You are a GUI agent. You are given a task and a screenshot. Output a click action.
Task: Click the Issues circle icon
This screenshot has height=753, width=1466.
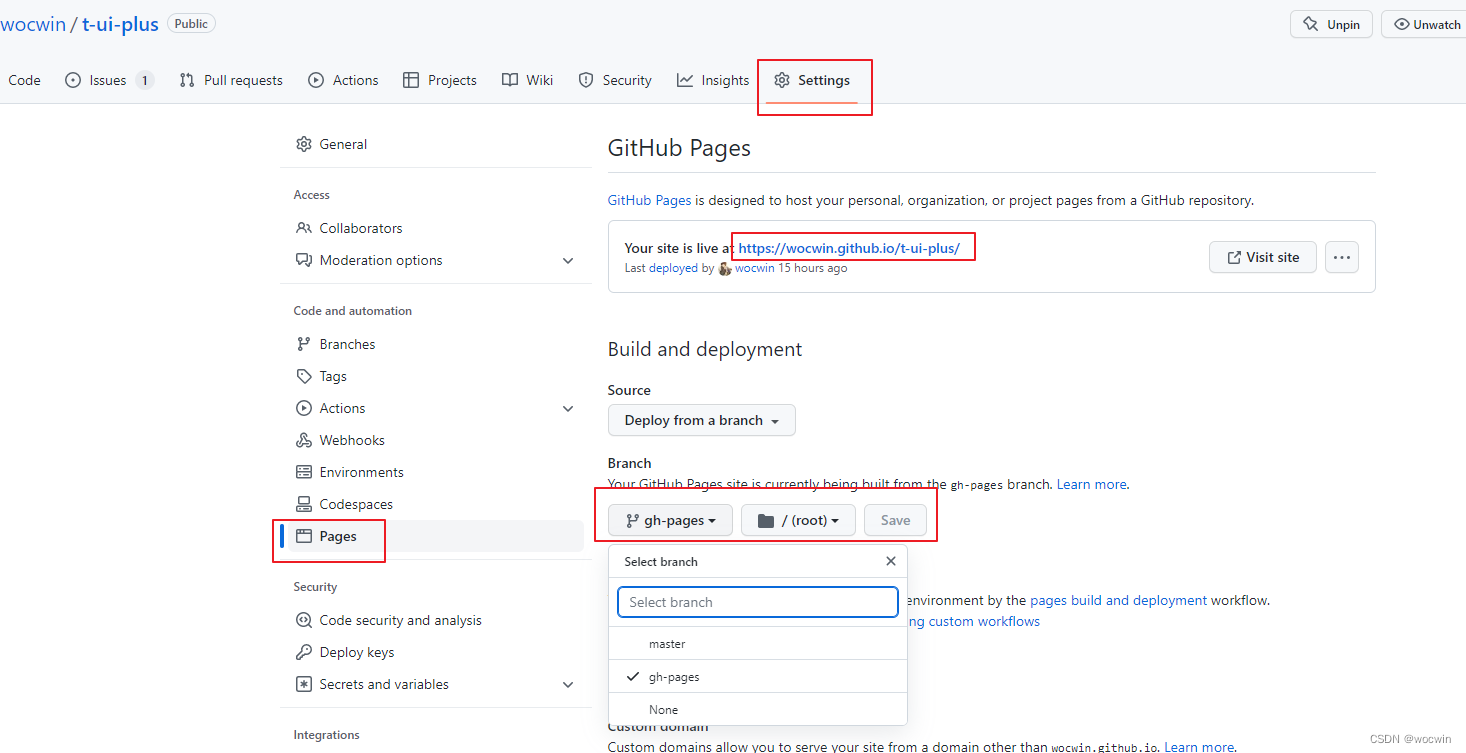73,80
